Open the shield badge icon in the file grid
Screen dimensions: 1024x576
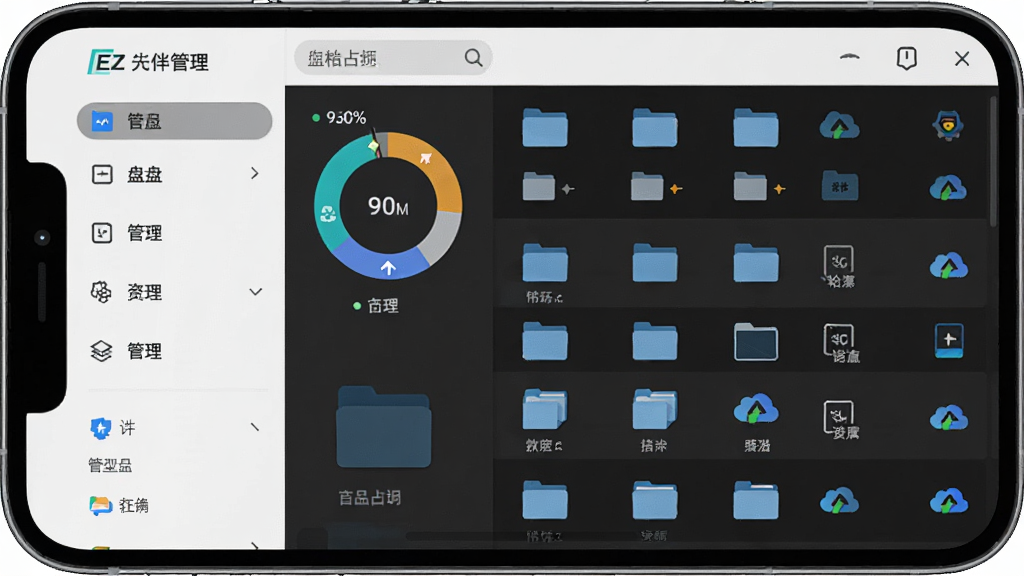pos(948,125)
